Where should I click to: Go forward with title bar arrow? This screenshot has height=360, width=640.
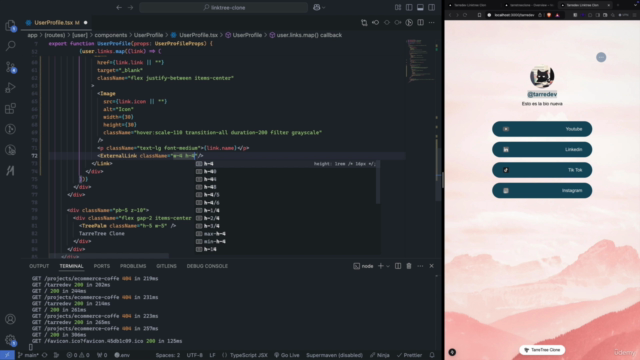[131, 7]
